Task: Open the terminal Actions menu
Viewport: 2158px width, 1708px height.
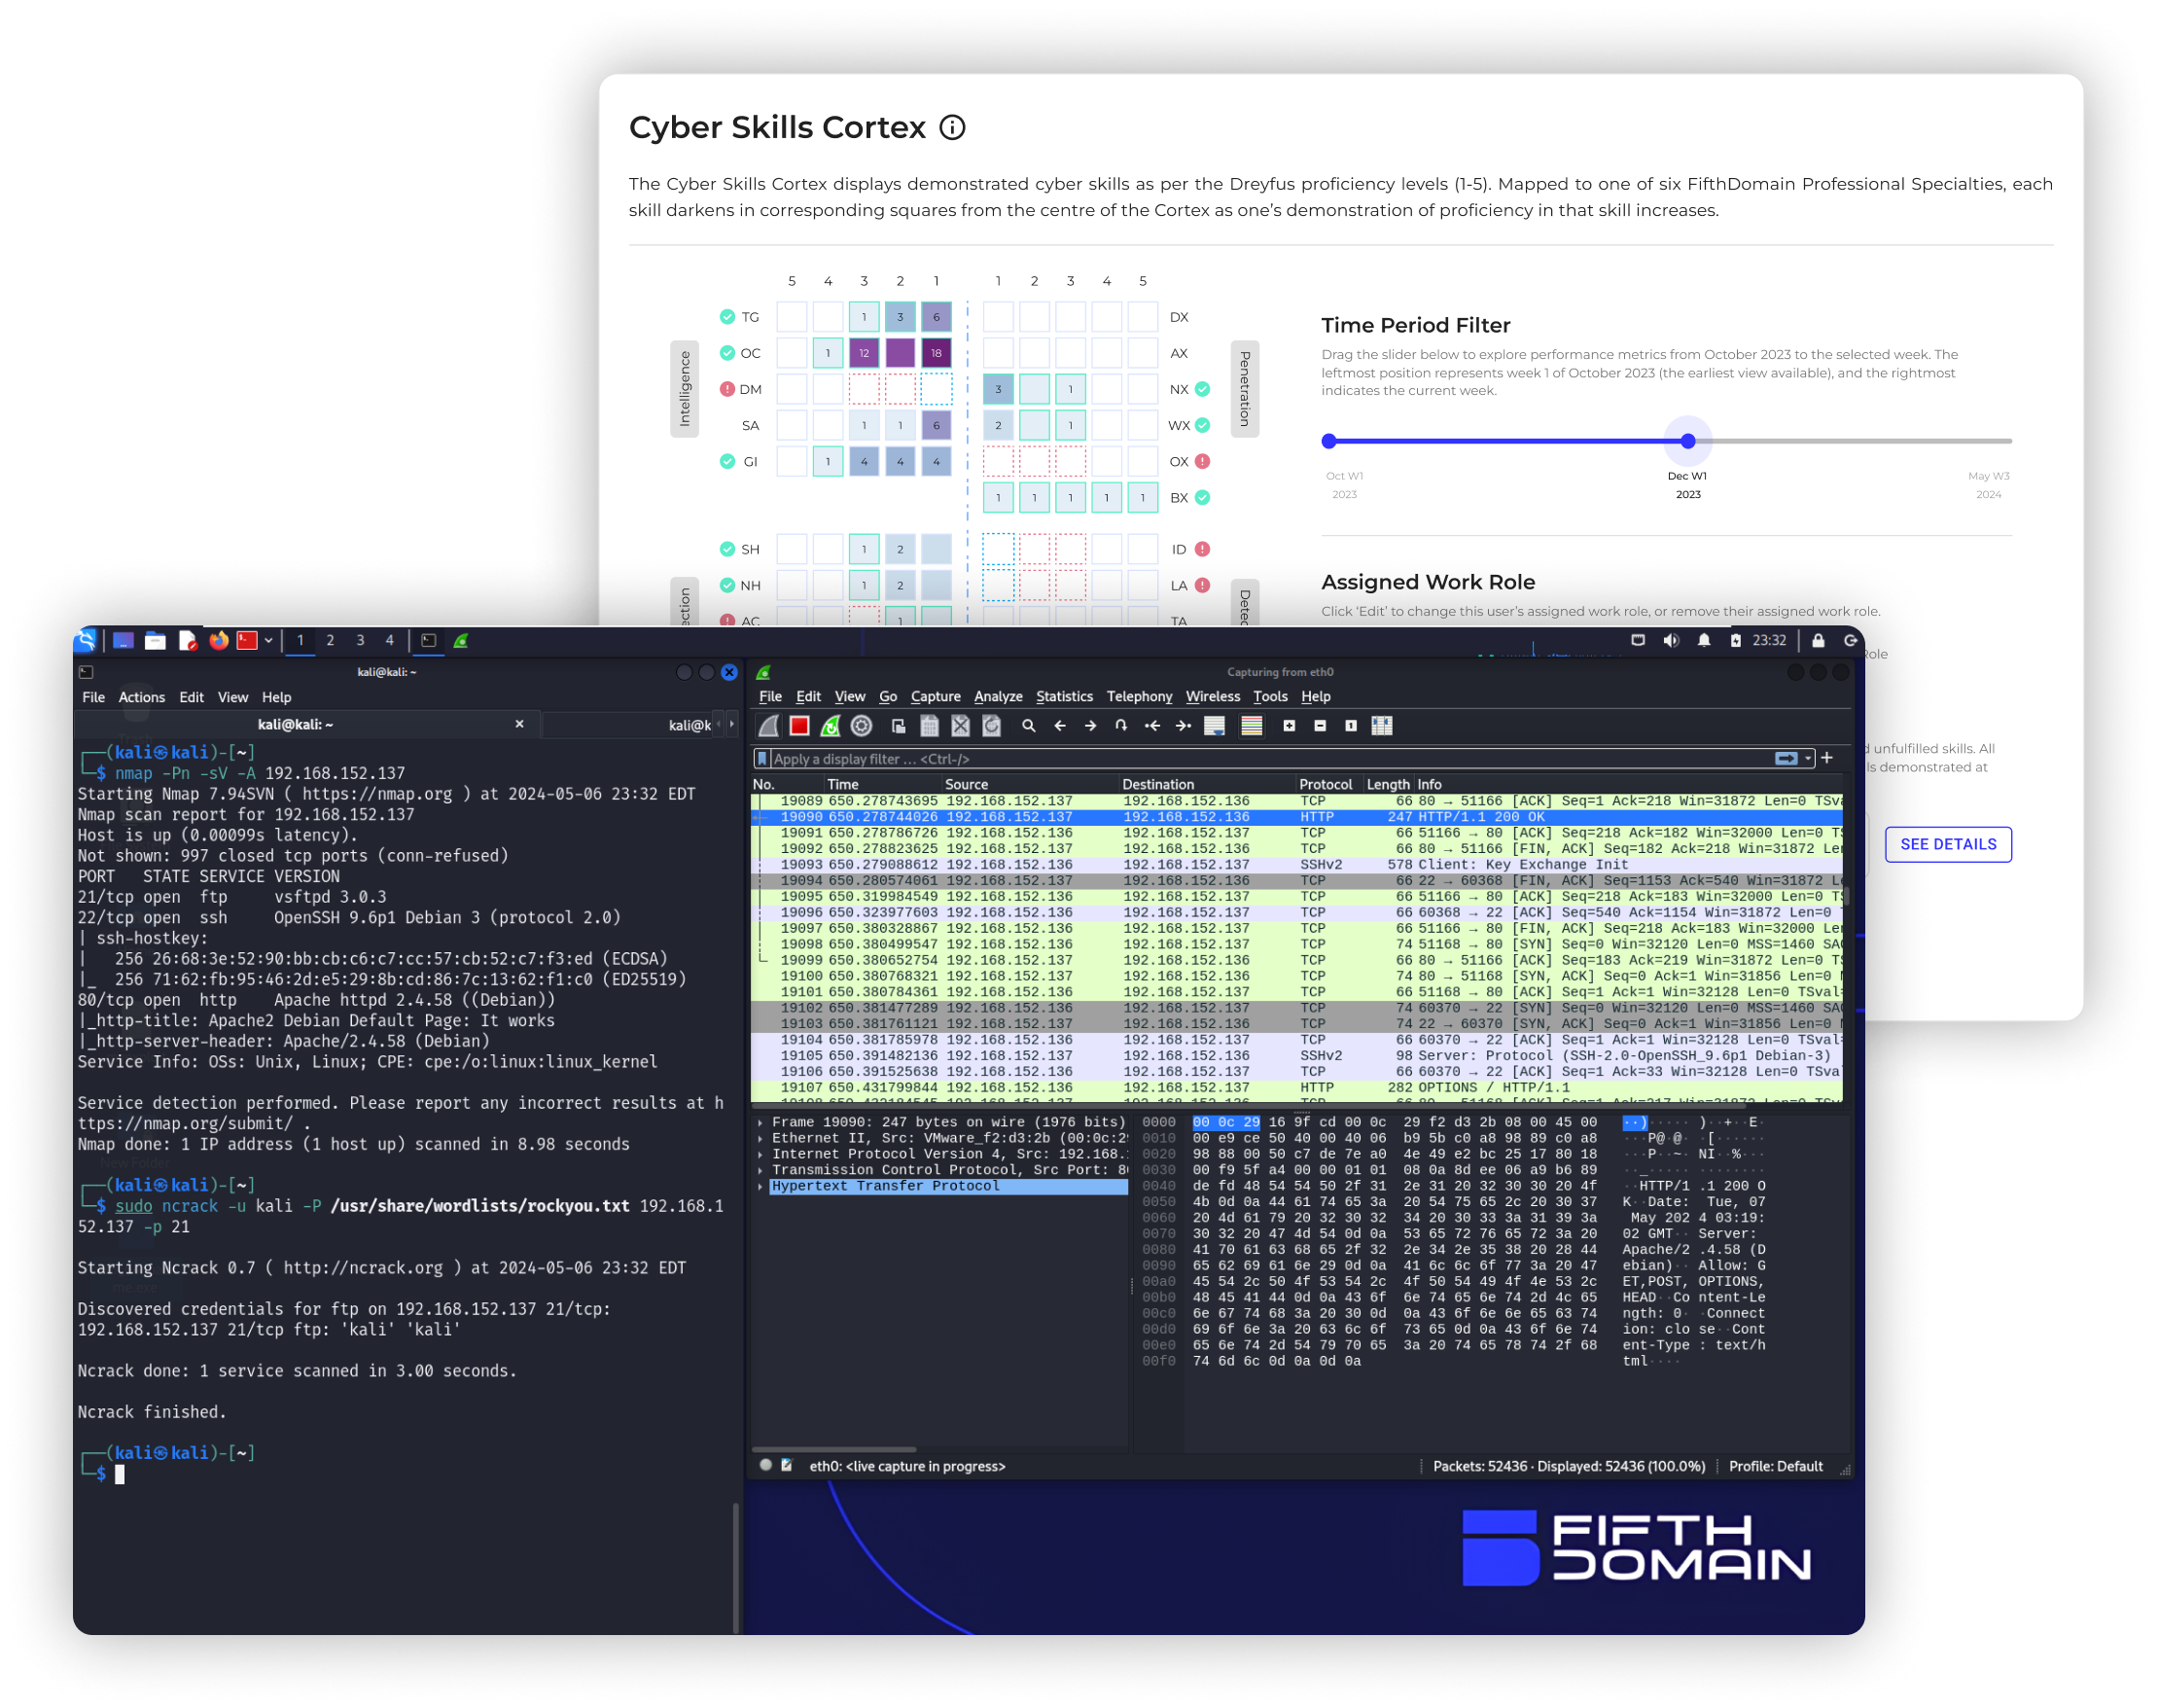Action: click(x=141, y=697)
